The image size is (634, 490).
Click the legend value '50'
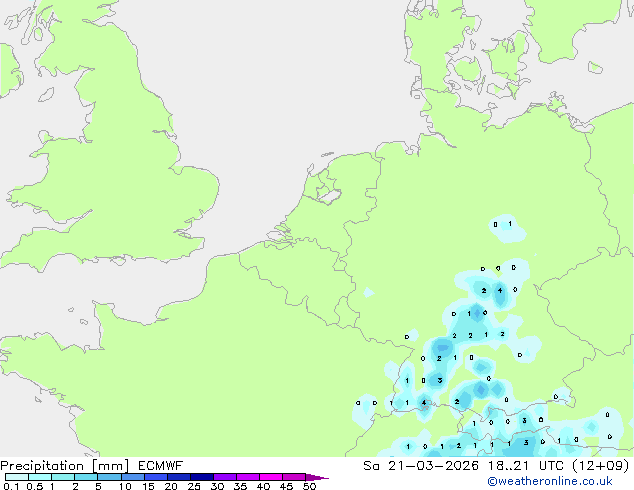(x=309, y=486)
